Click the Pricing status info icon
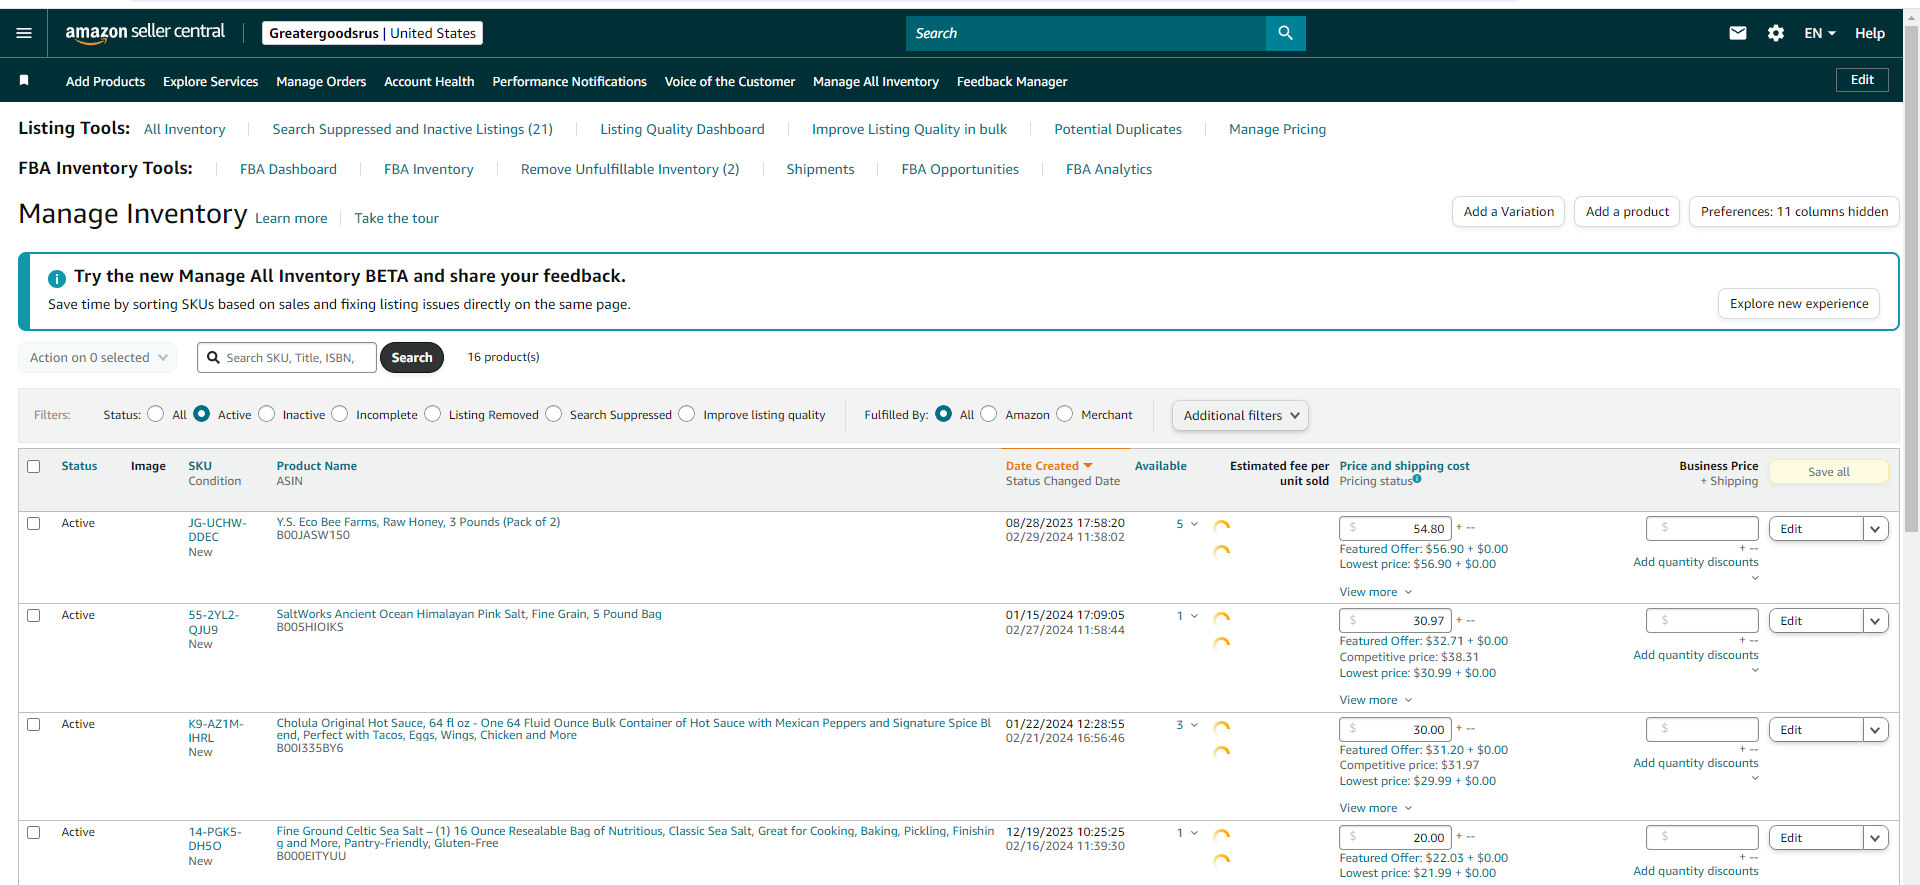The height and width of the screenshot is (885, 1920). [1417, 479]
